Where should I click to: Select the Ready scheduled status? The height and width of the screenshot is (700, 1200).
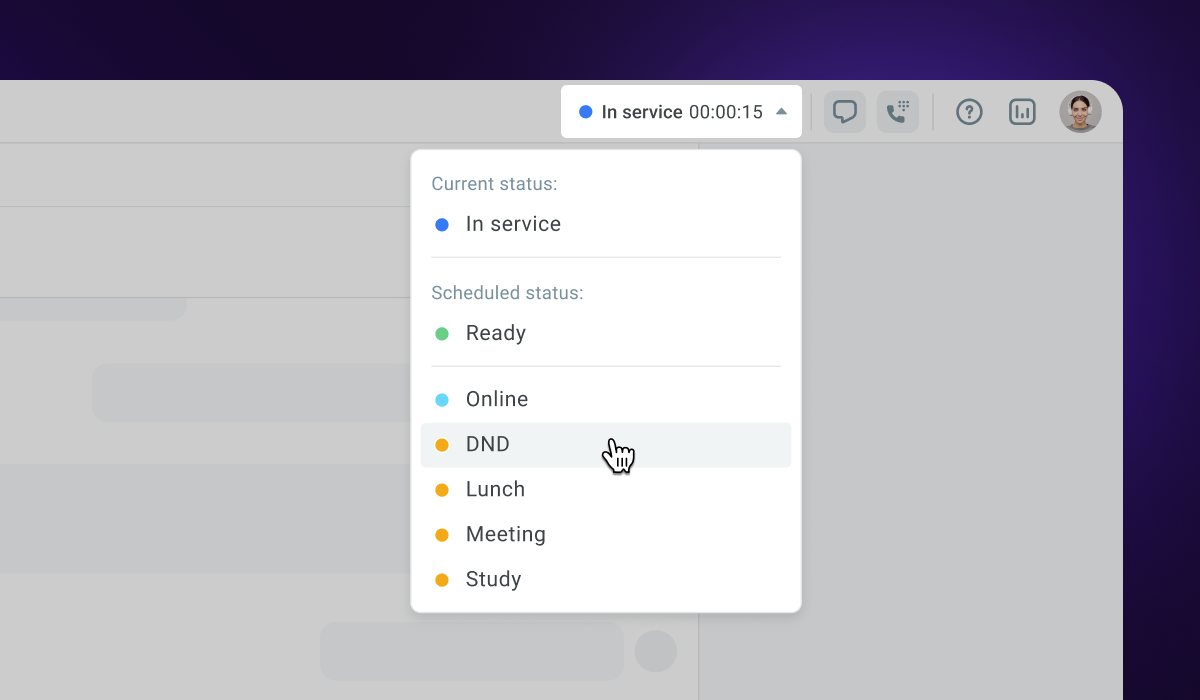[x=606, y=334]
